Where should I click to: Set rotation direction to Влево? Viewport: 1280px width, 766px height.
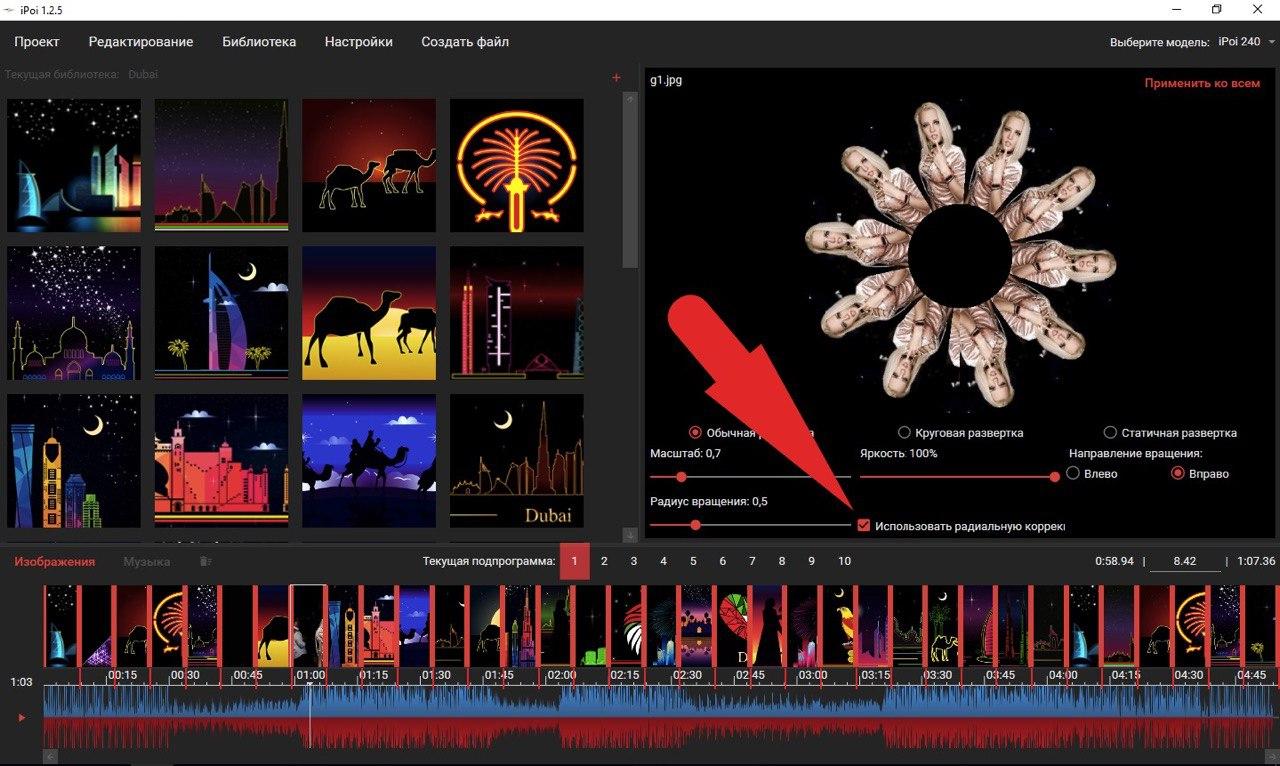coord(1073,474)
